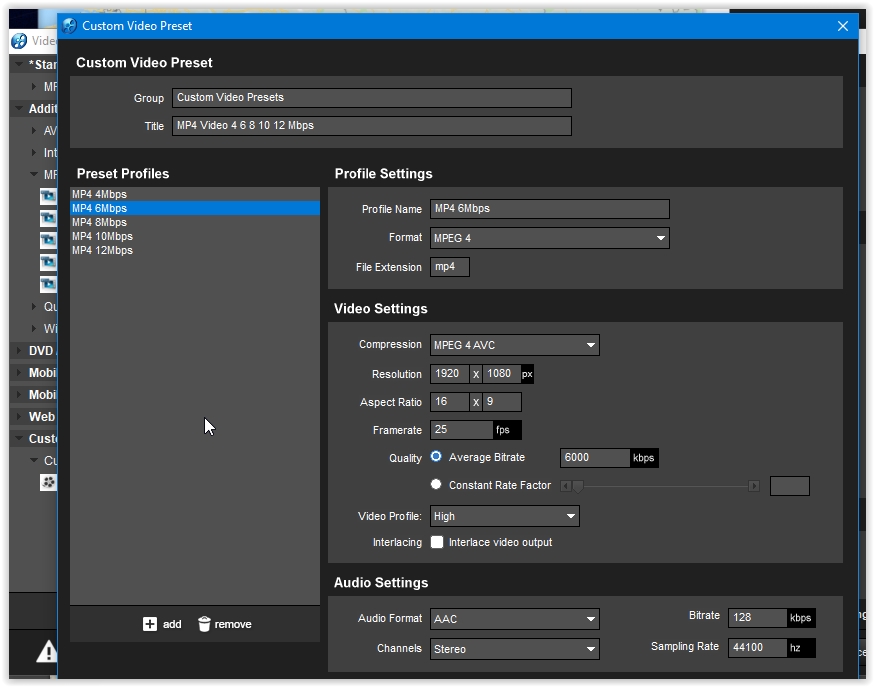Click the app logo in dialog title bar
The image size is (874, 687).
69,26
